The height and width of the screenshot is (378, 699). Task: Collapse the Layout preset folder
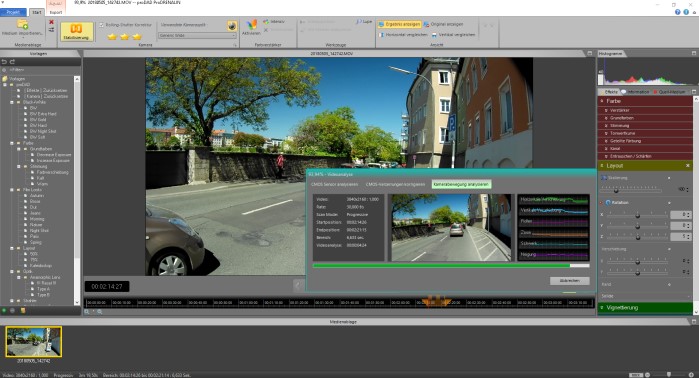point(12,248)
